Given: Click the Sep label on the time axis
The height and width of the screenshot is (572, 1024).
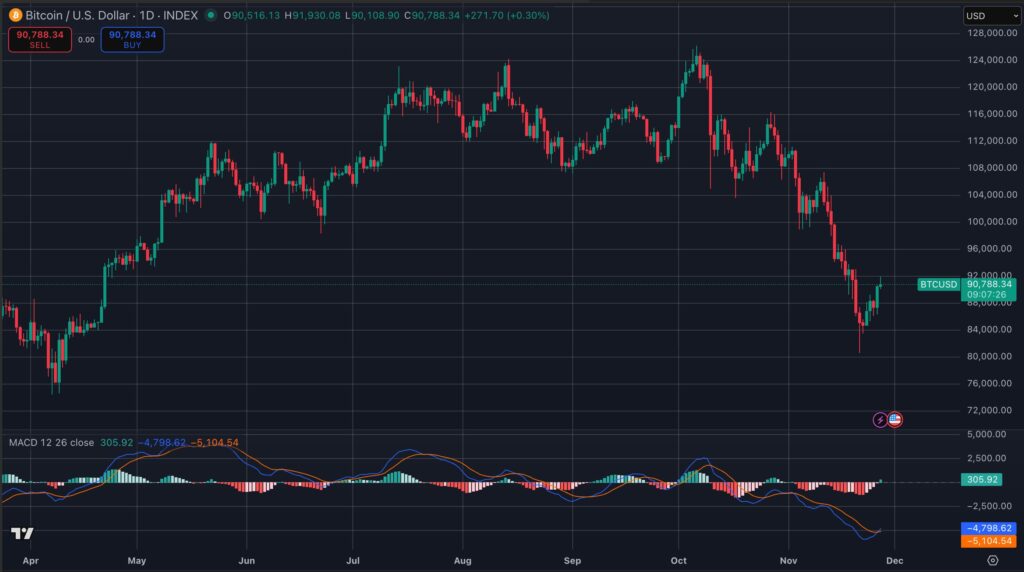Looking at the screenshot, I should pyautogui.click(x=572, y=560).
